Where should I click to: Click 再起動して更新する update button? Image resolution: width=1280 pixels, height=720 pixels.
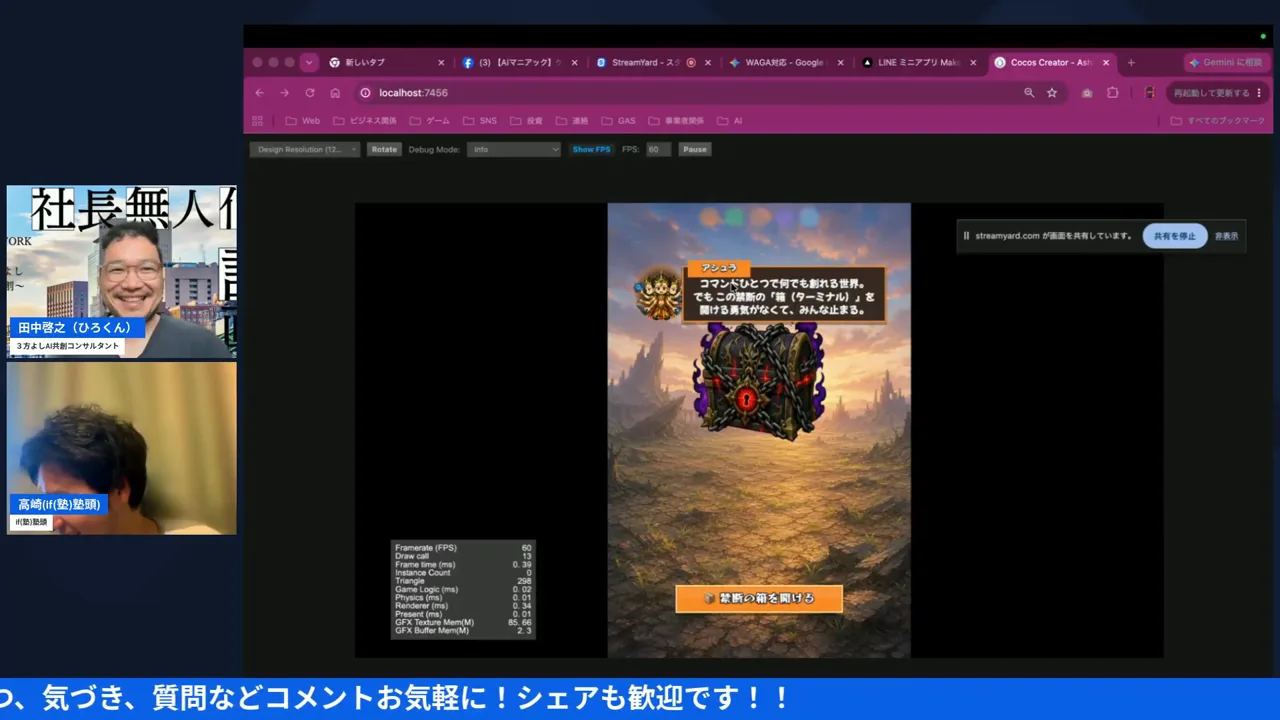coord(1217,93)
